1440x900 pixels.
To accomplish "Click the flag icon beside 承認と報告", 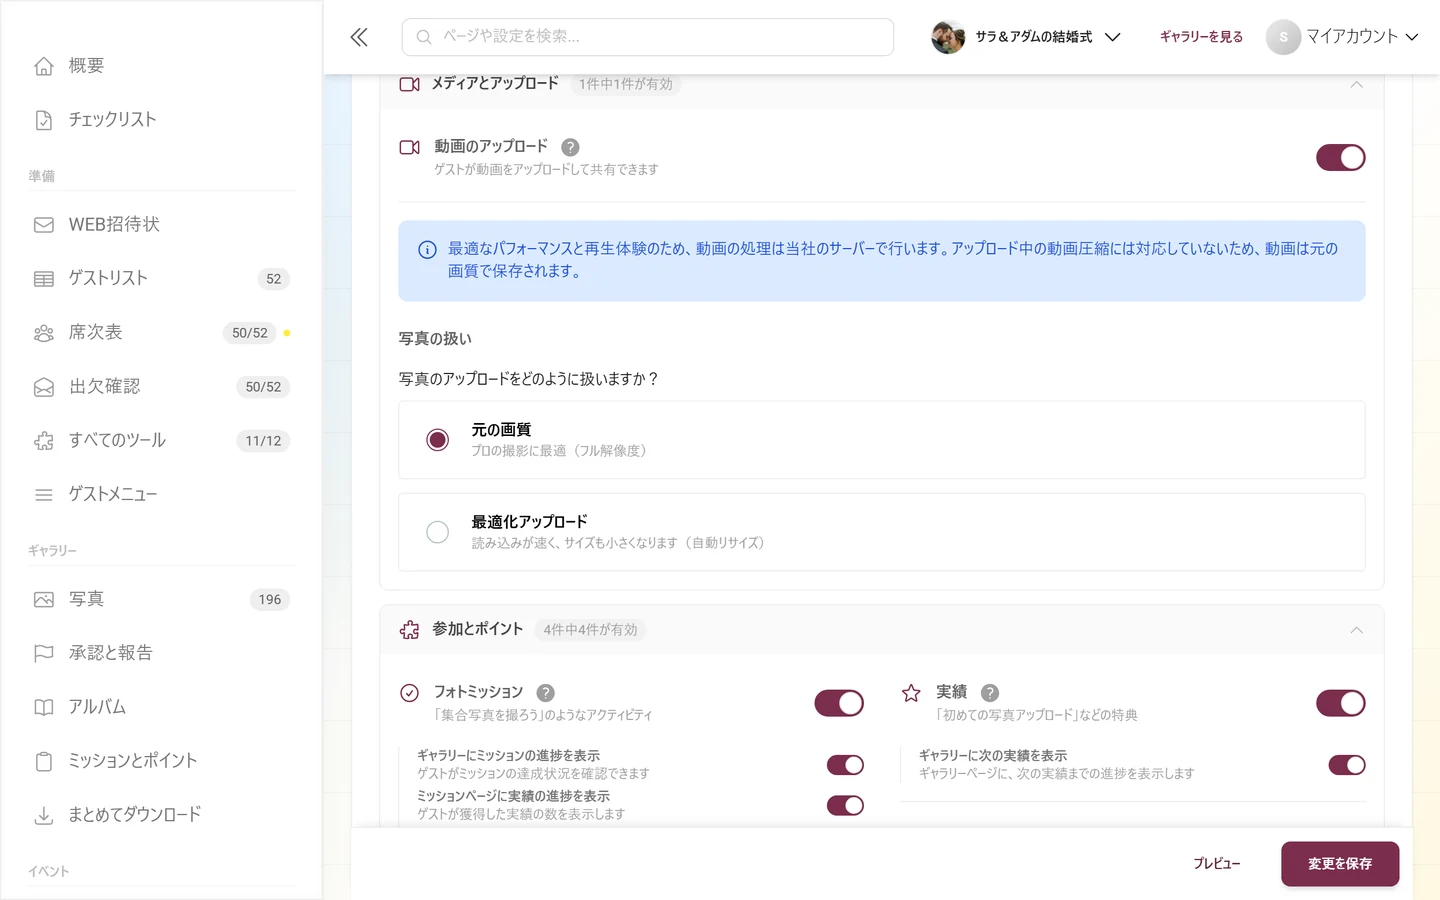I will click(x=44, y=654).
